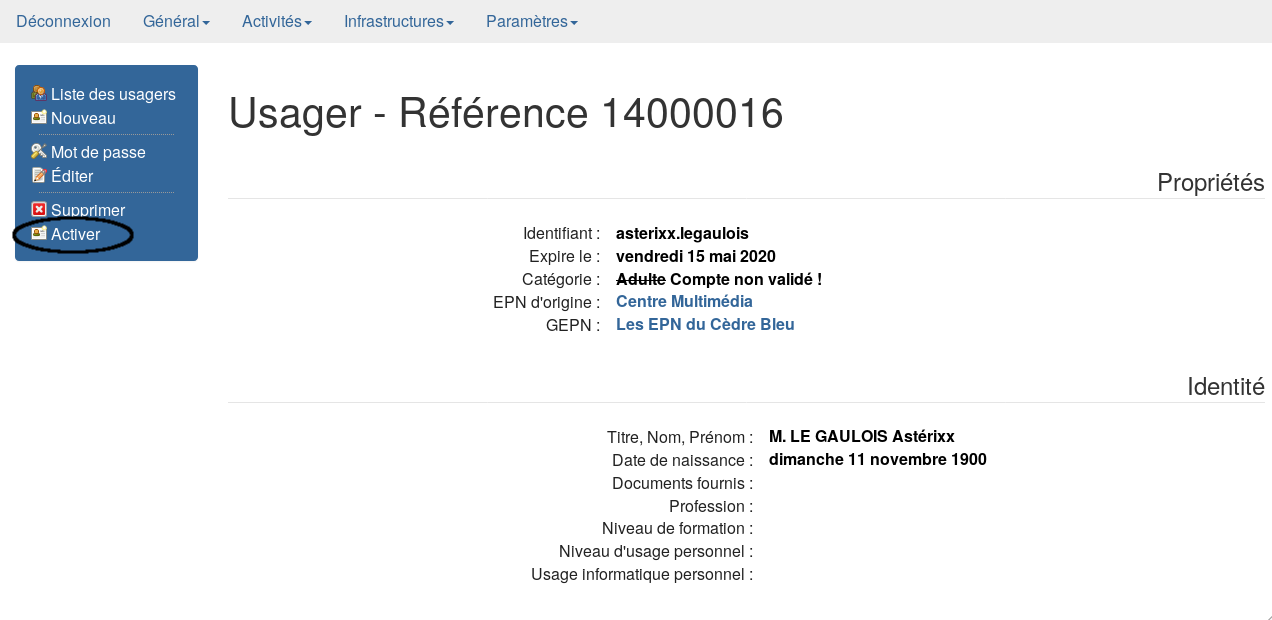The image size is (1272, 620).
Task: Expand the Infrastructures dropdown menu
Action: pyautogui.click(x=398, y=21)
